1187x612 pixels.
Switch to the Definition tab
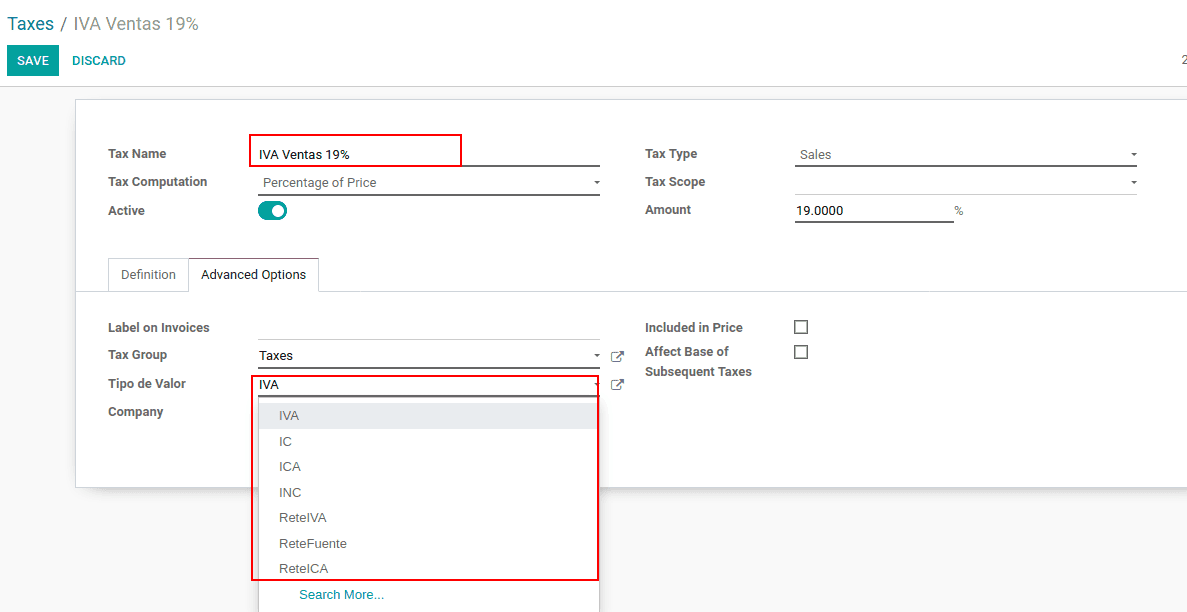coord(148,275)
